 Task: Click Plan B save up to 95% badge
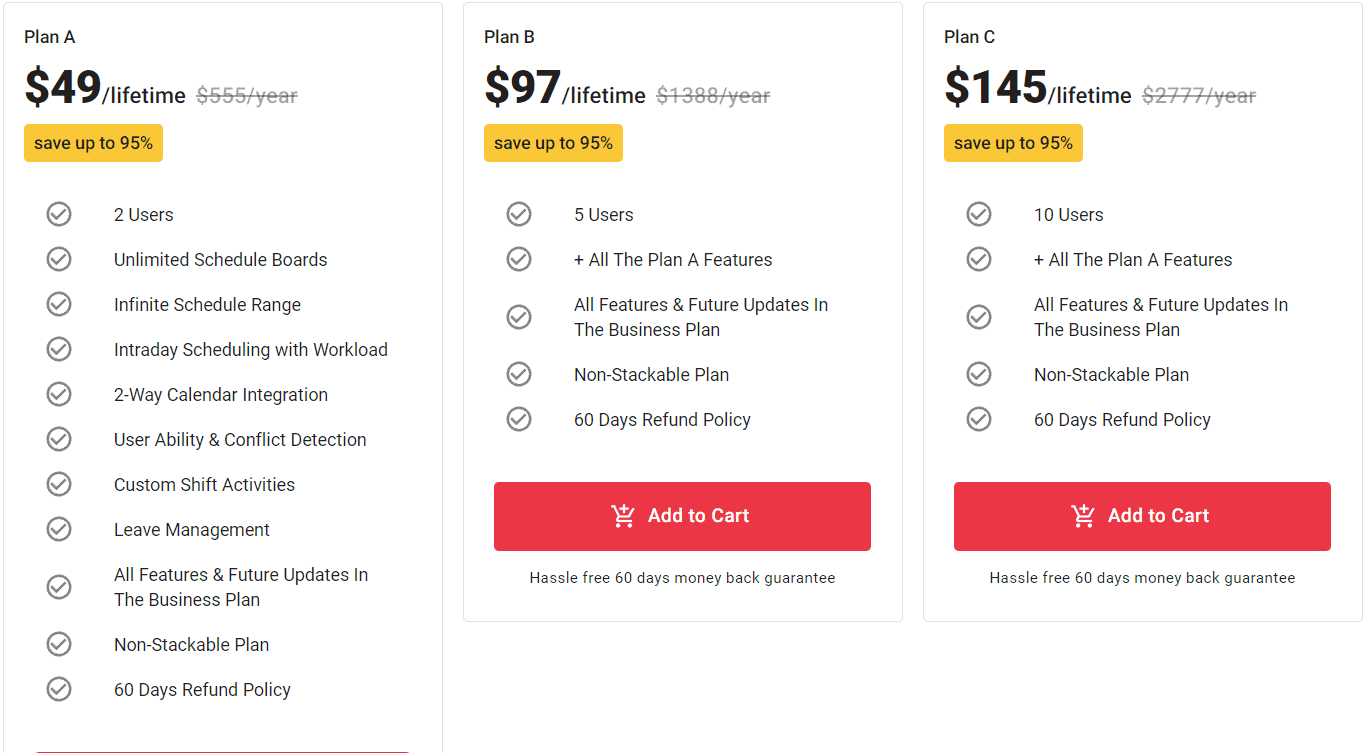(553, 143)
